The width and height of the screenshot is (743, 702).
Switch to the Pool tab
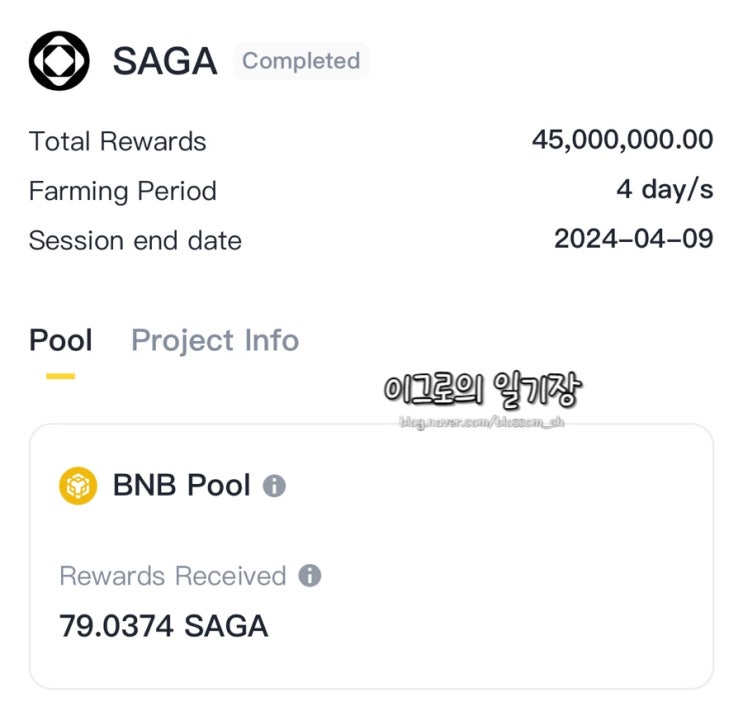coord(60,340)
